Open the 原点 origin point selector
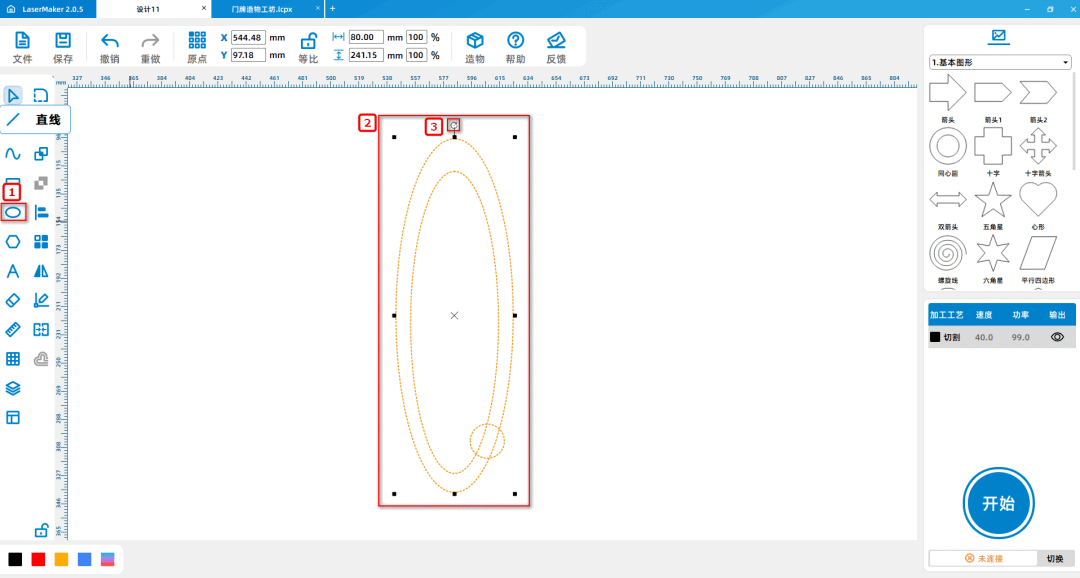 click(x=197, y=46)
